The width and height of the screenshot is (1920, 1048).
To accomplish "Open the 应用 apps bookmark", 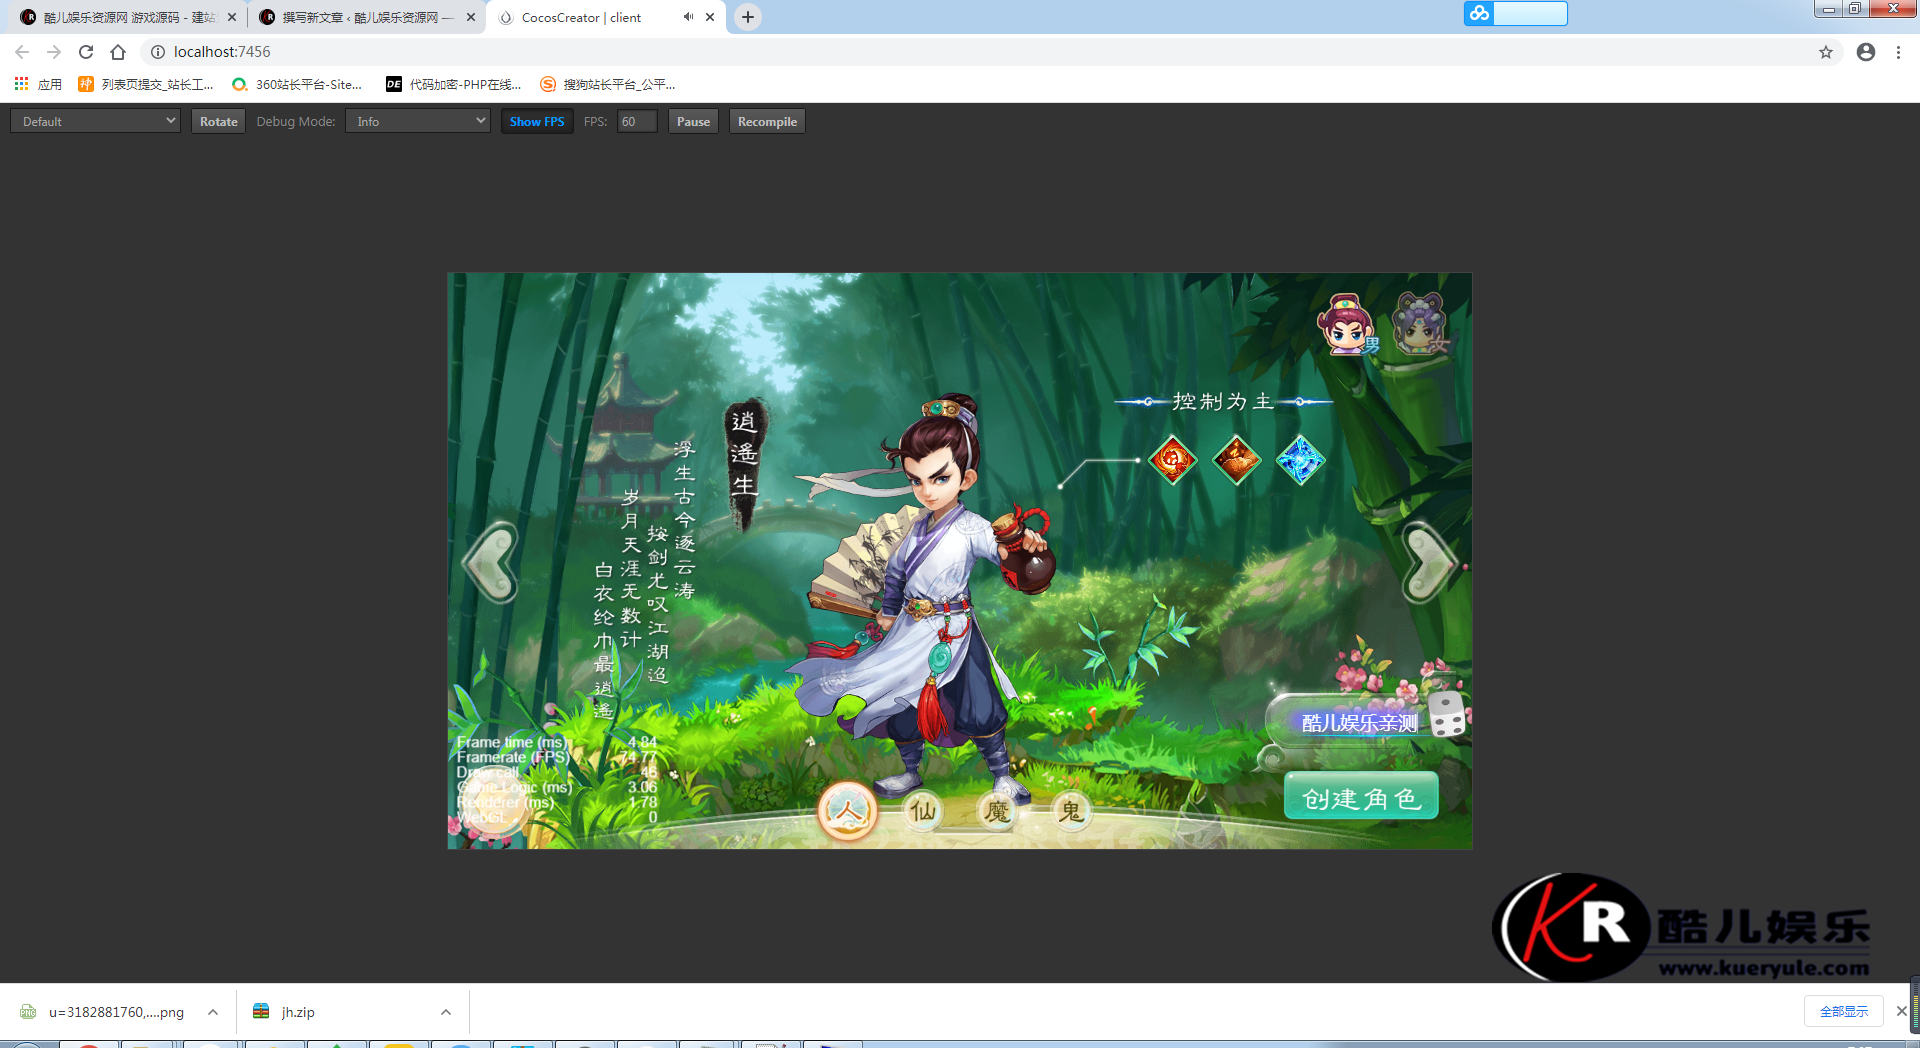I will pyautogui.click(x=38, y=84).
